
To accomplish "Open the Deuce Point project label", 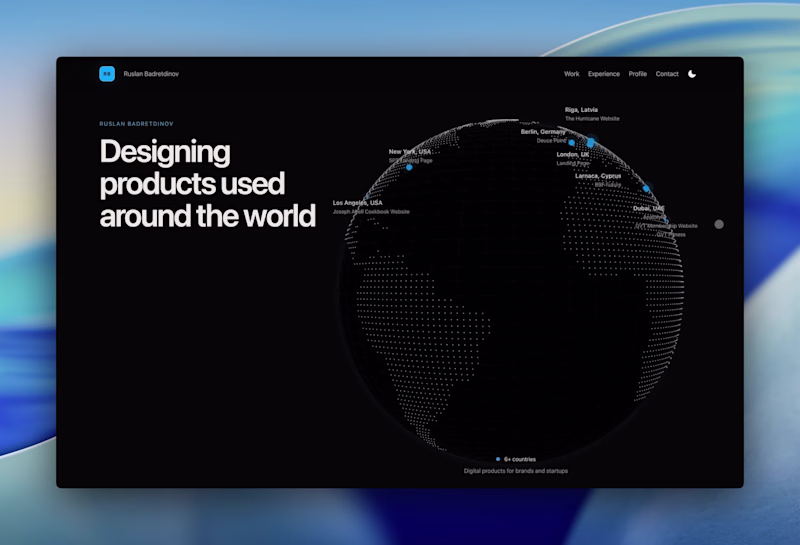I will pyautogui.click(x=552, y=140).
